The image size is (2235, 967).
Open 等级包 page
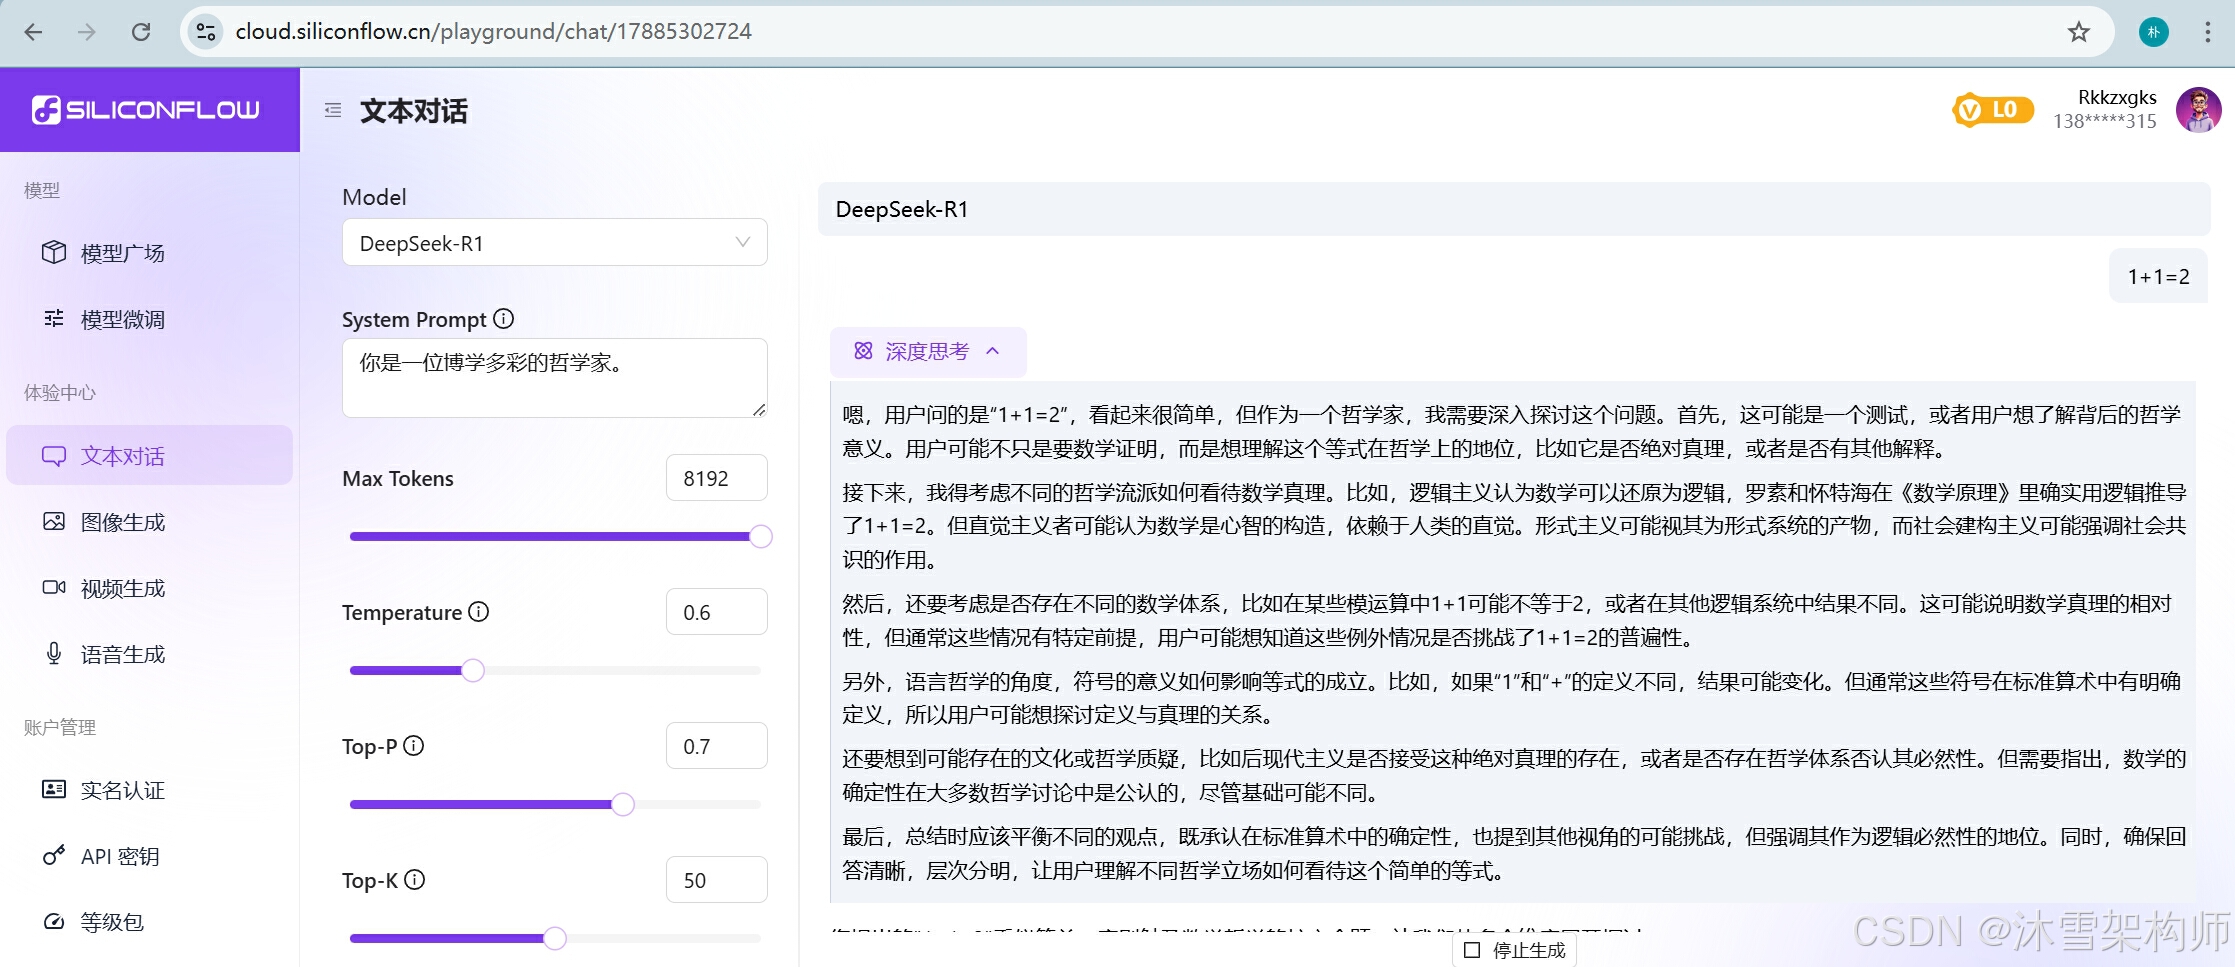(x=150, y=922)
